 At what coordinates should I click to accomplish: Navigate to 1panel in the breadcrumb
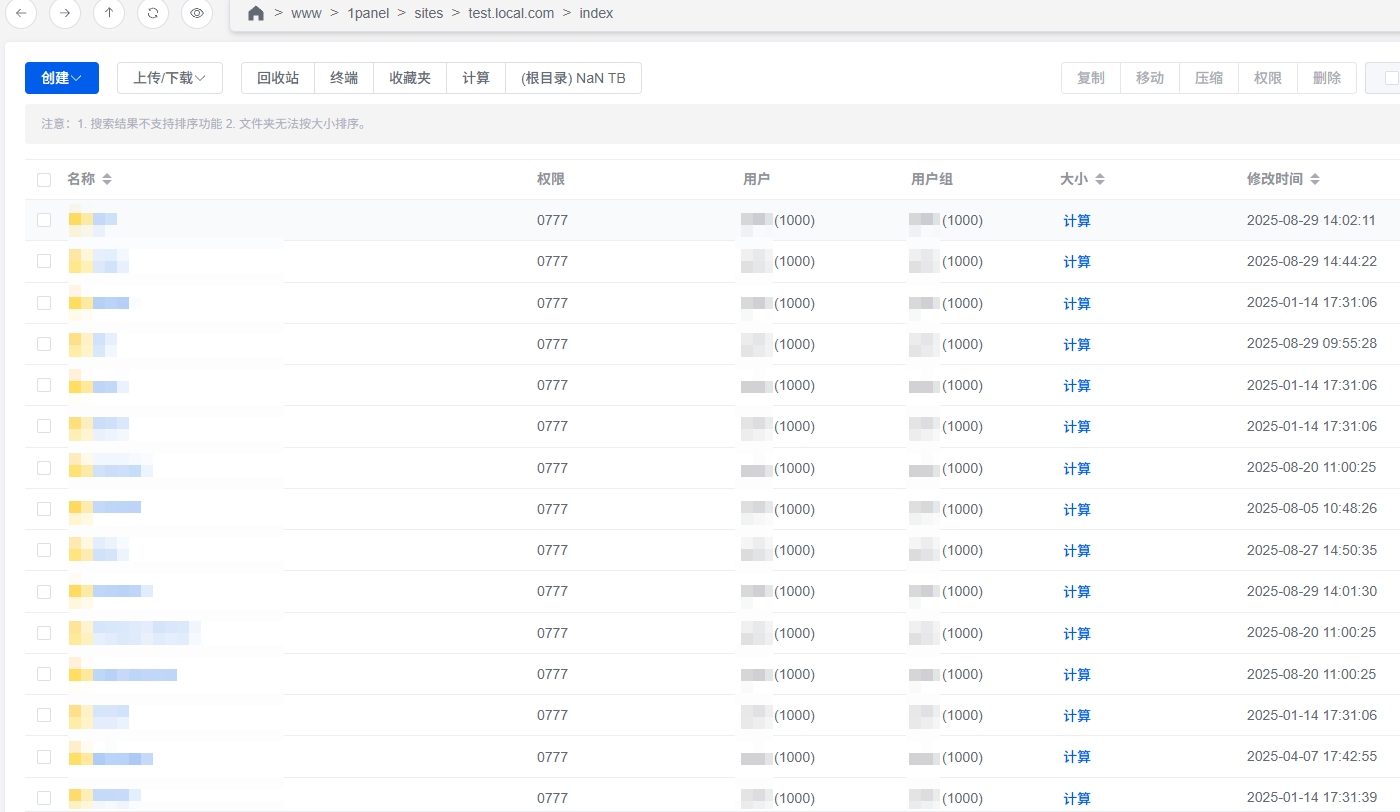click(x=368, y=14)
